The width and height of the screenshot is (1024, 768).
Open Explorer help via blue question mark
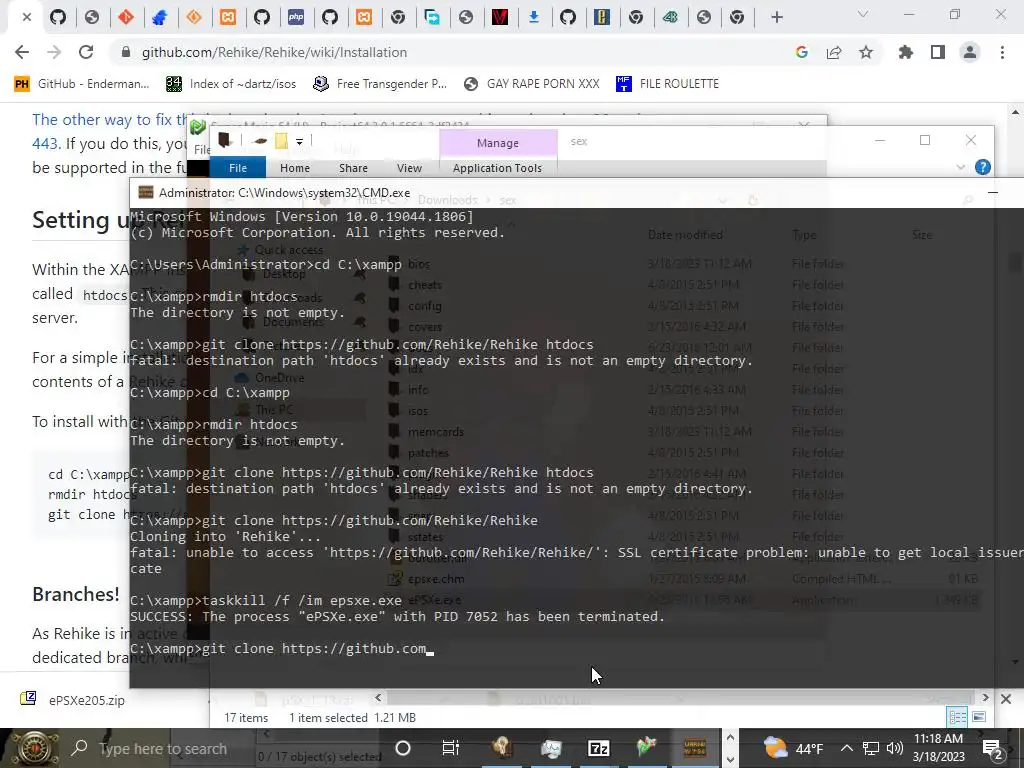click(982, 167)
